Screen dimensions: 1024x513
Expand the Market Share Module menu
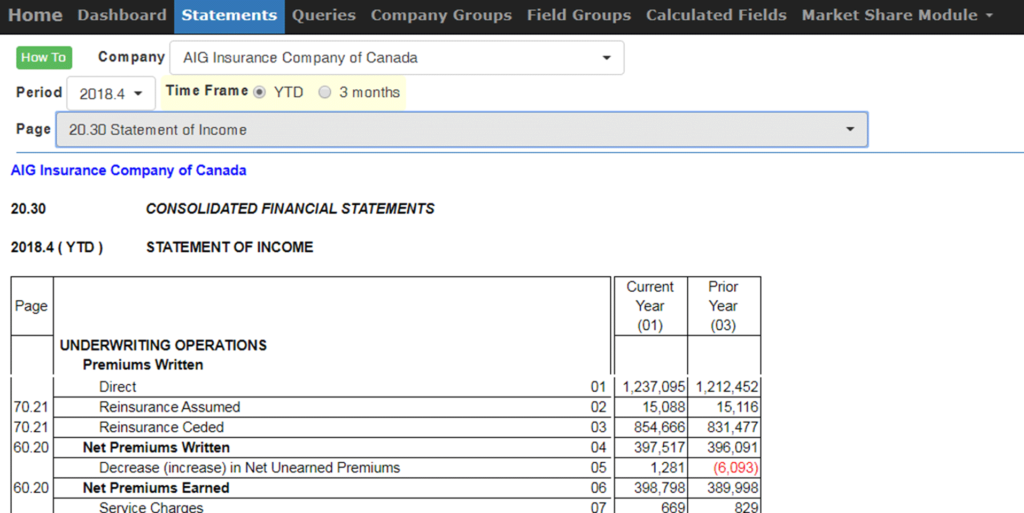897,15
